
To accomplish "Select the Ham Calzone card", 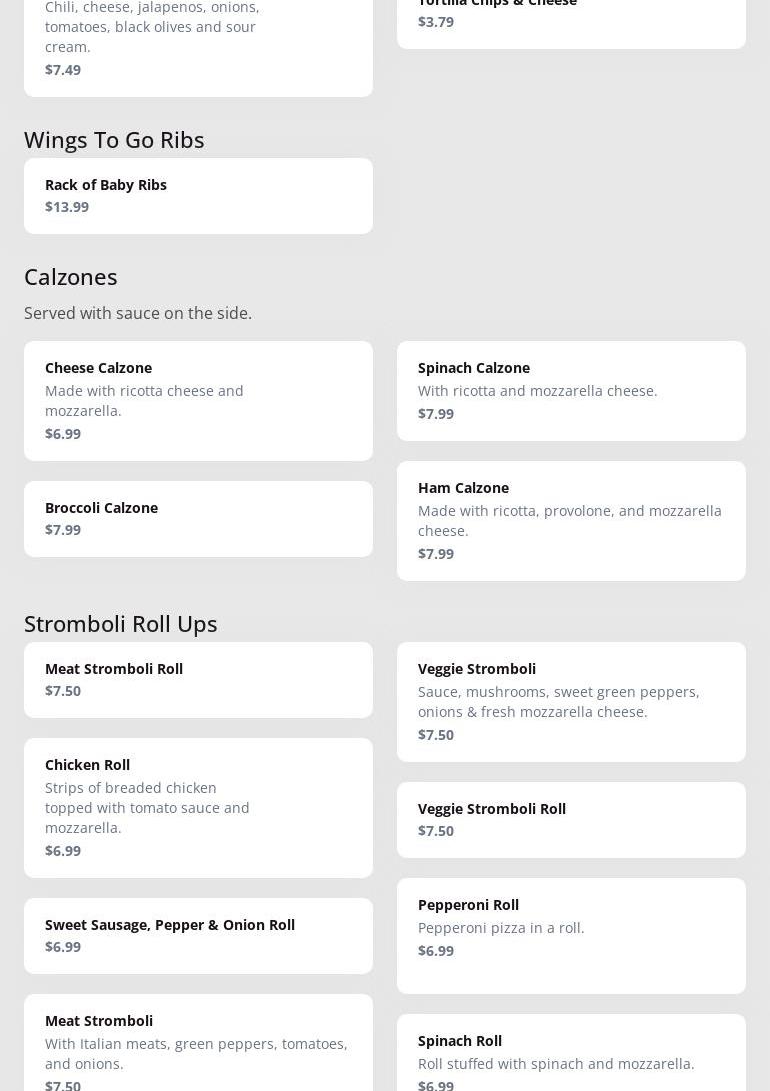I will click(x=571, y=520).
